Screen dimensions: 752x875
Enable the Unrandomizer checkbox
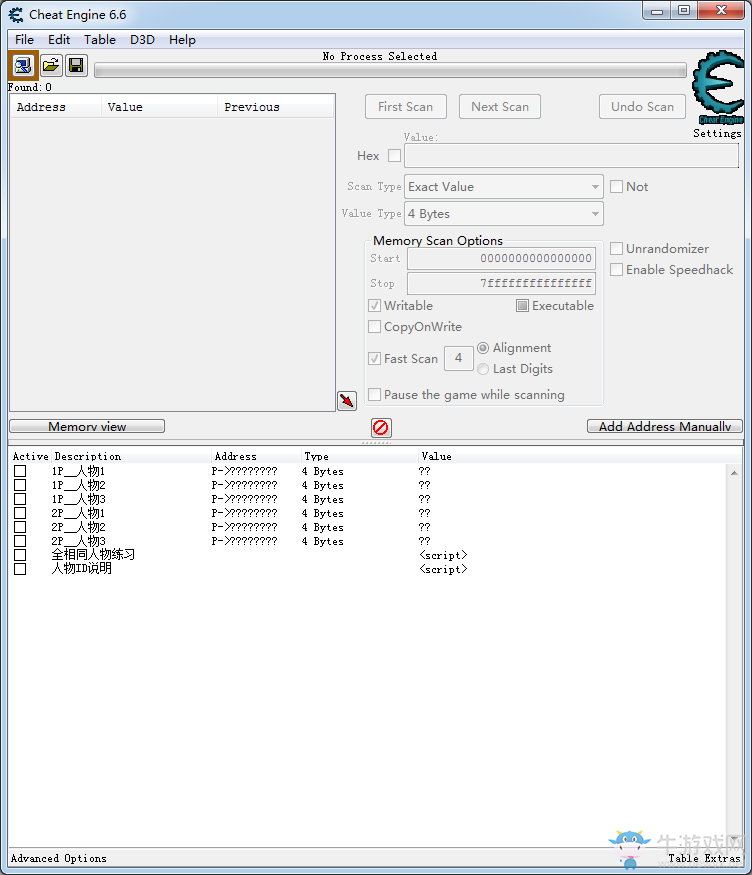click(616, 248)
